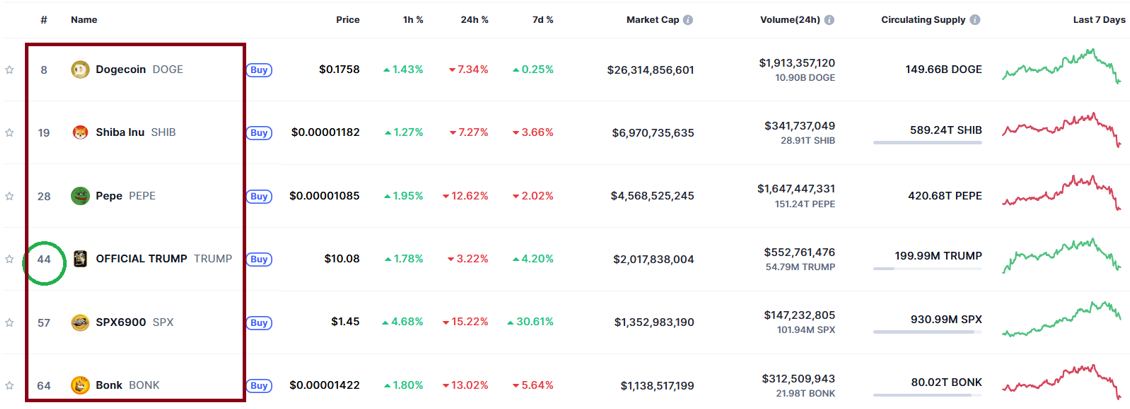The width and height of the screenshot is (1130, 409).
Task: Toggle watchlist star for SPX6900
Action: (9, 322)
